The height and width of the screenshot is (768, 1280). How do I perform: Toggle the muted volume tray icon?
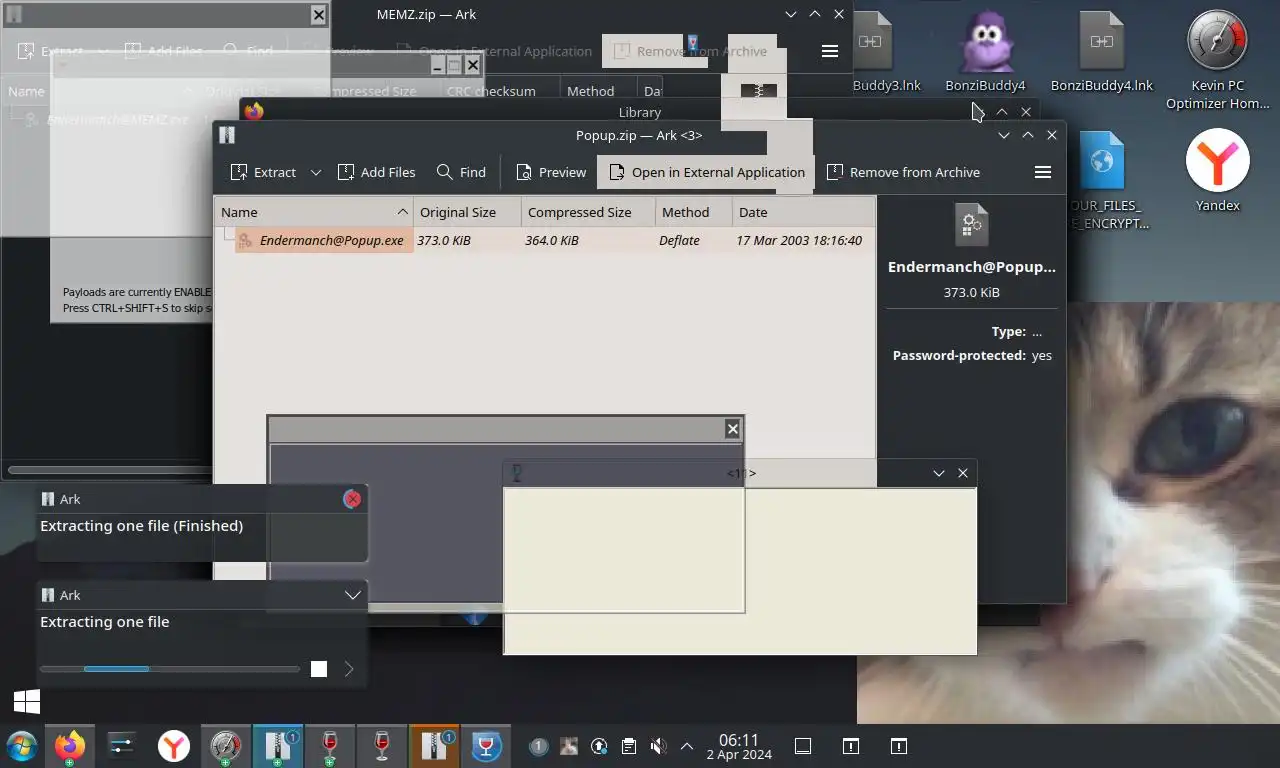point(658,746)
